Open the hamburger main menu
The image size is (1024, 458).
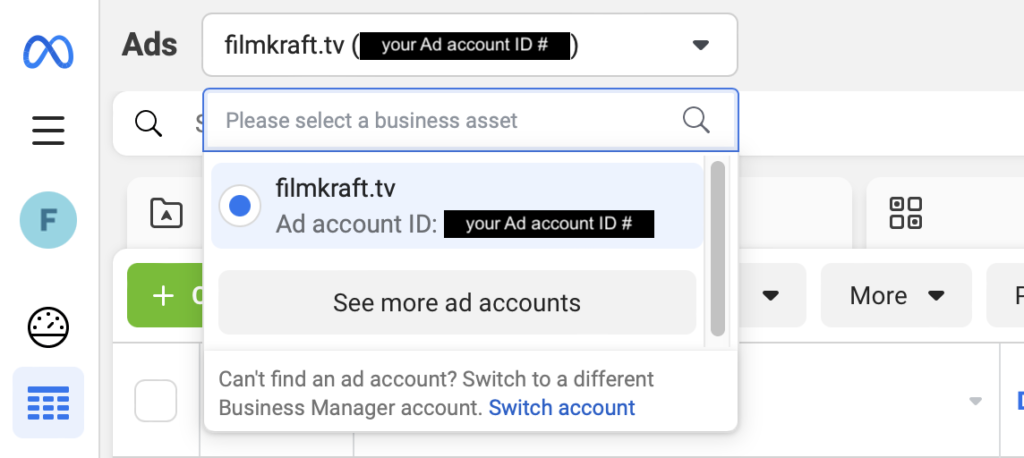pos(48,131)
